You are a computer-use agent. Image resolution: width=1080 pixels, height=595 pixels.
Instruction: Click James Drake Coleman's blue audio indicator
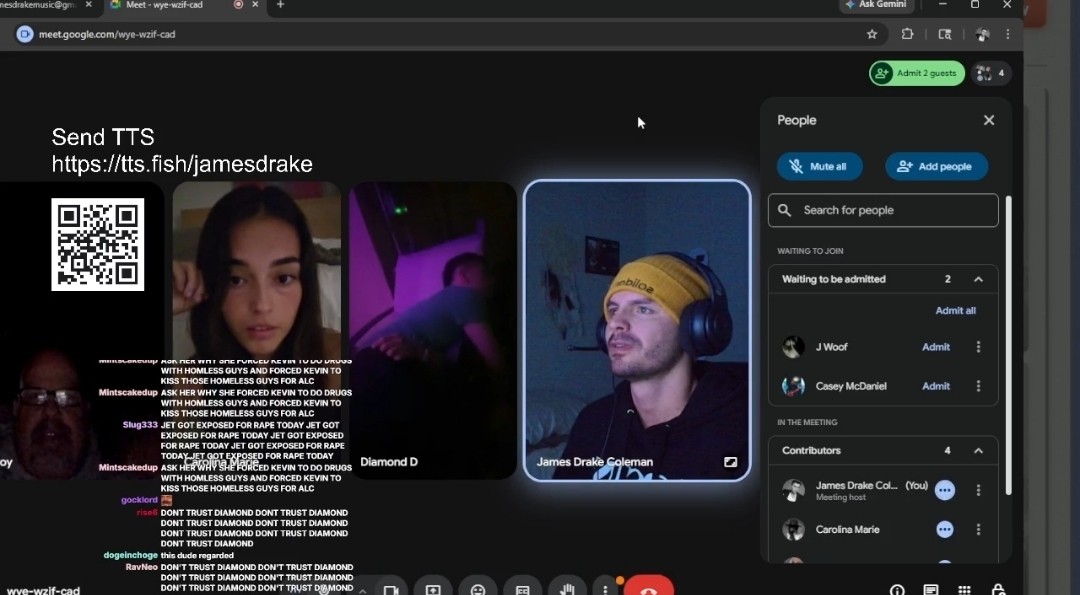coord(945,490)
